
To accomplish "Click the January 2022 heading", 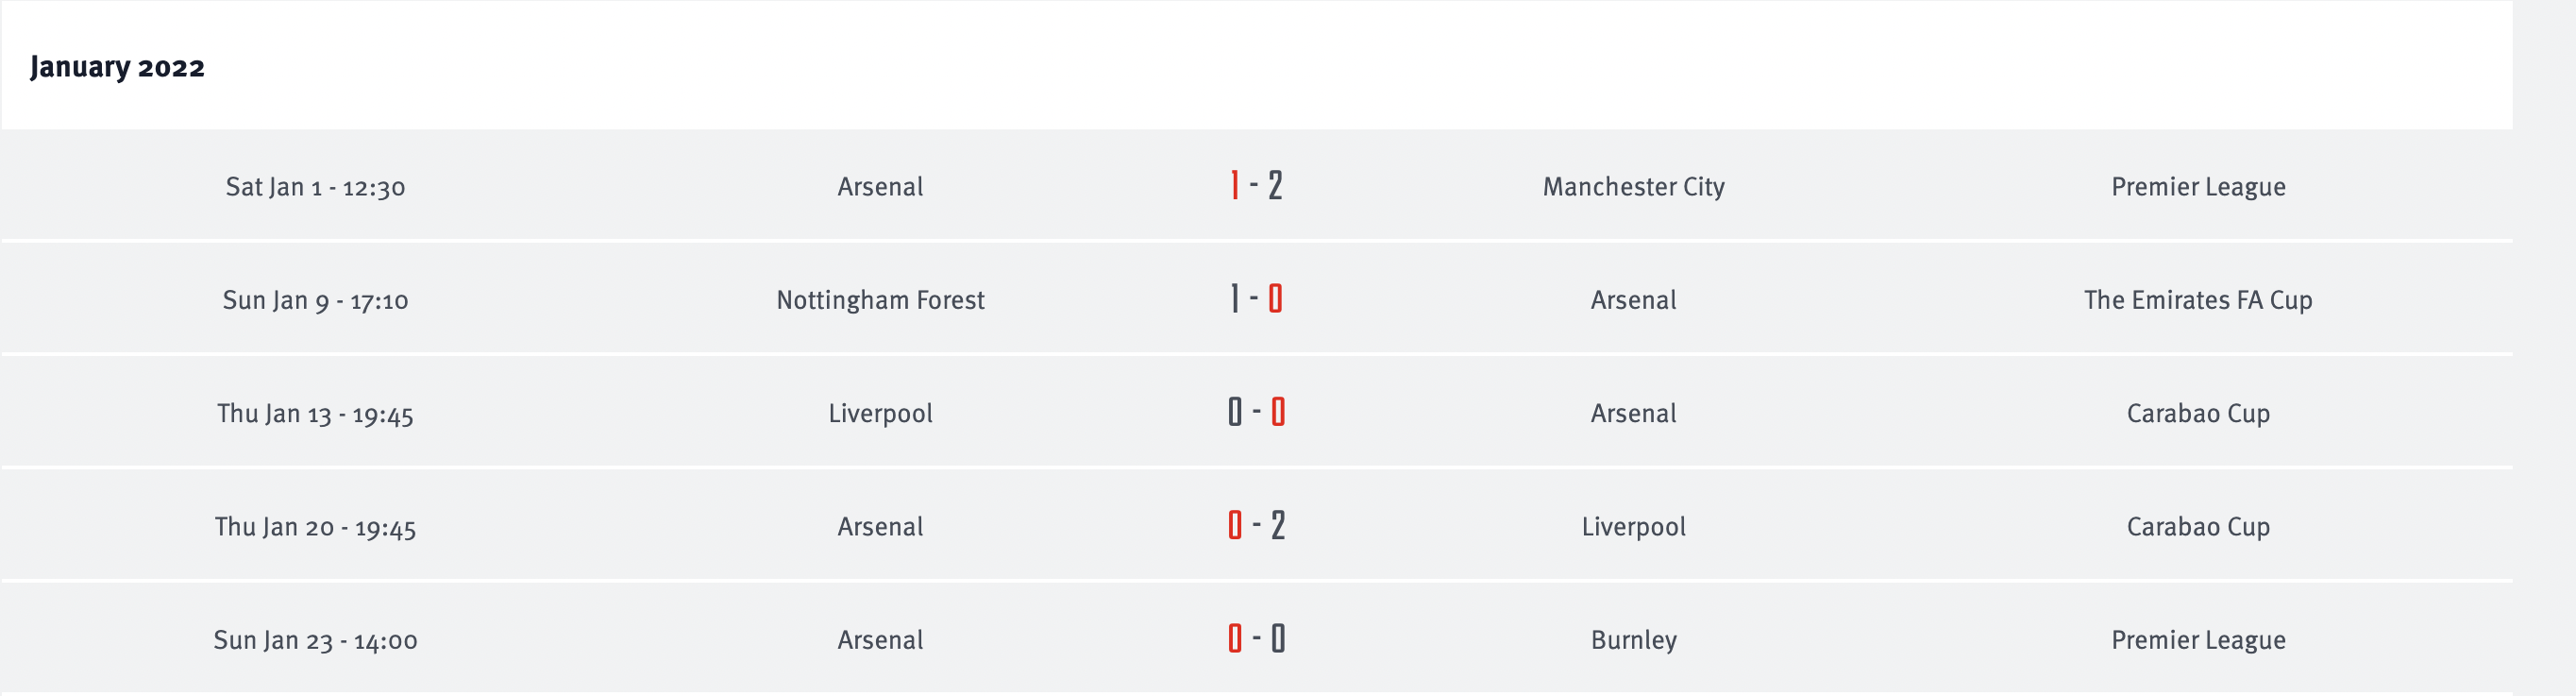I will tap(117, 67).
